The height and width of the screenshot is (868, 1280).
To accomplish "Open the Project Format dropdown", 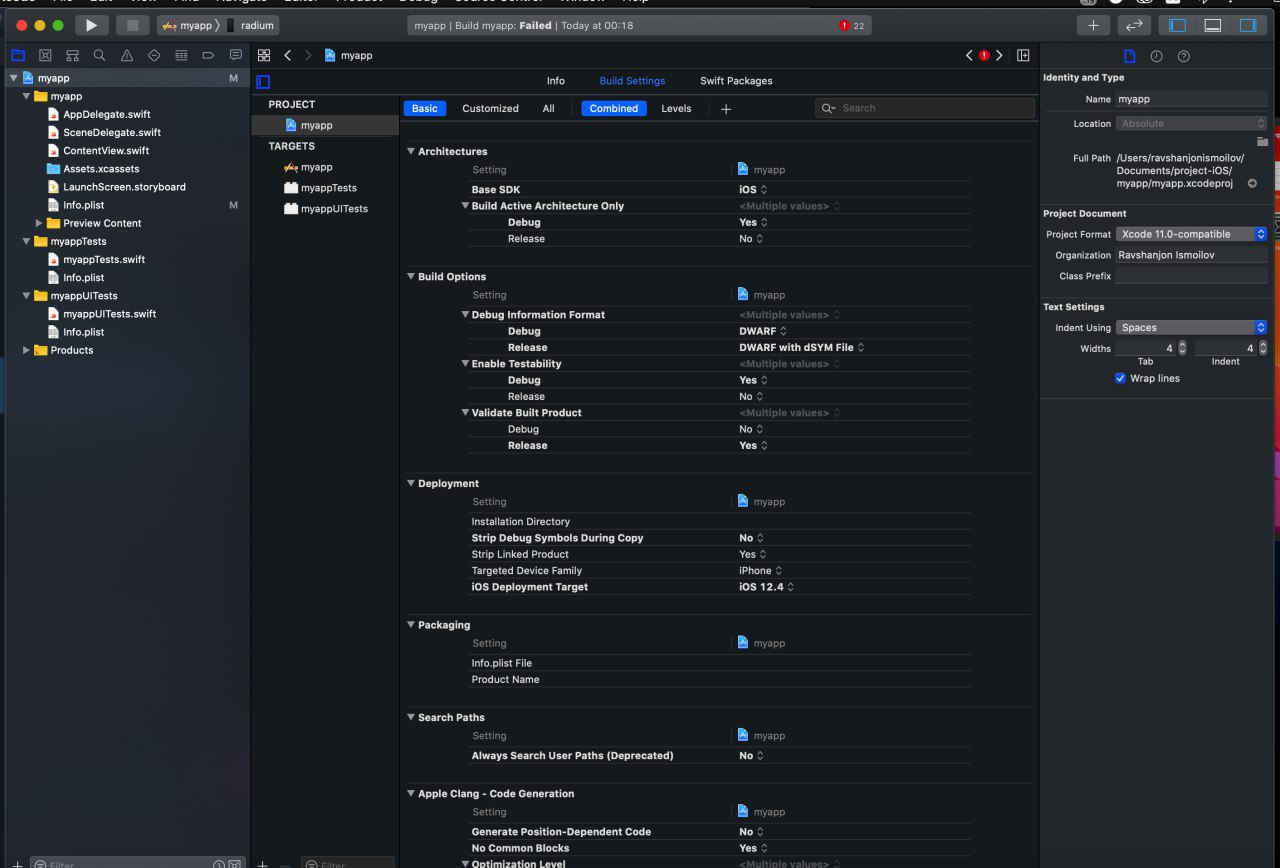I will (1191, 234).
